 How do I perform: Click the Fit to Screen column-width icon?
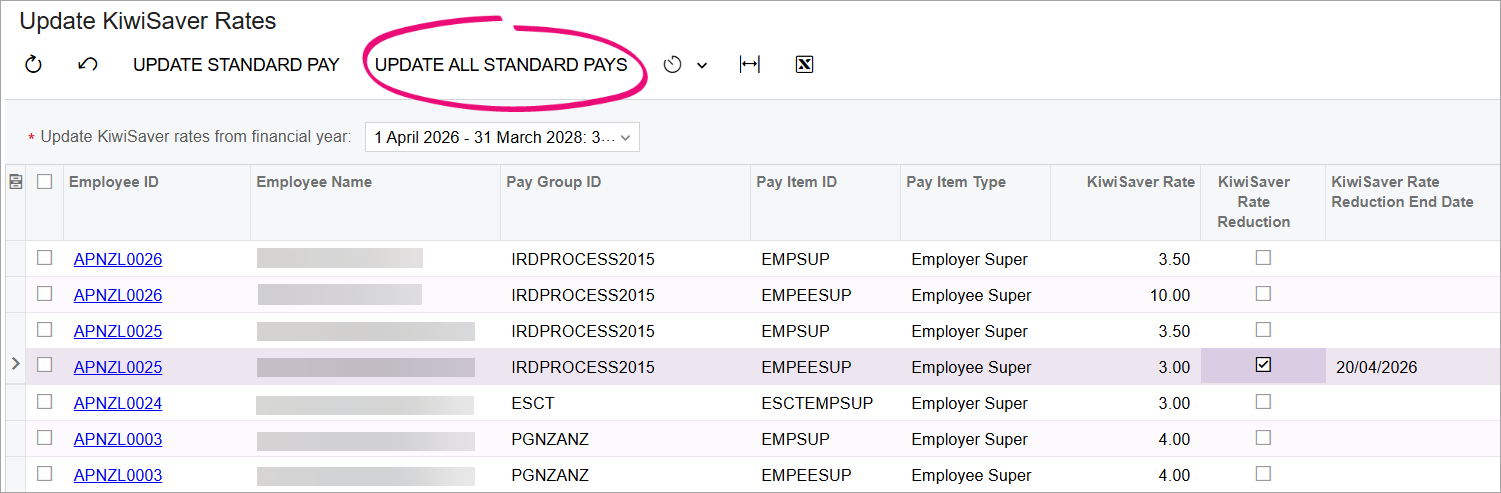coord(749,65)
